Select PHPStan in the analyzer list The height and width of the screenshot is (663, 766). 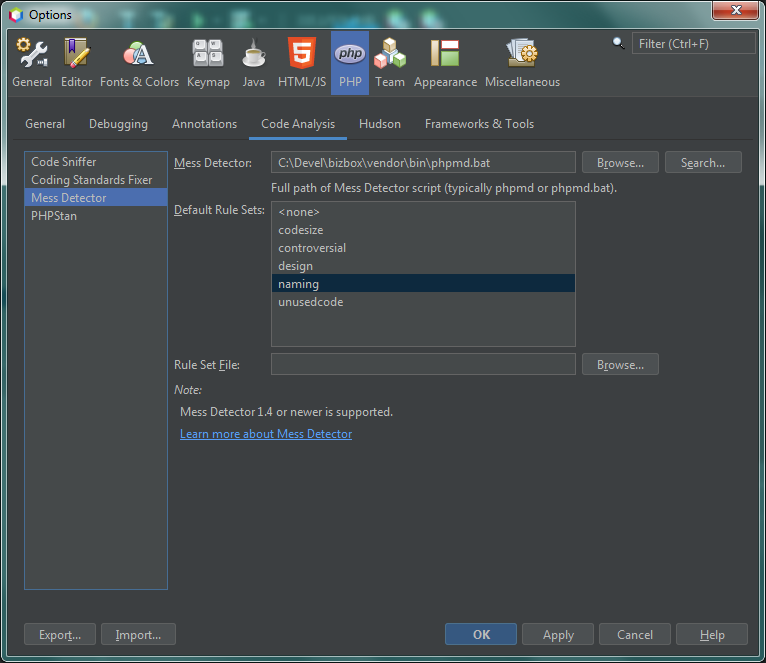pyautogui.click(x=96, y=216)
